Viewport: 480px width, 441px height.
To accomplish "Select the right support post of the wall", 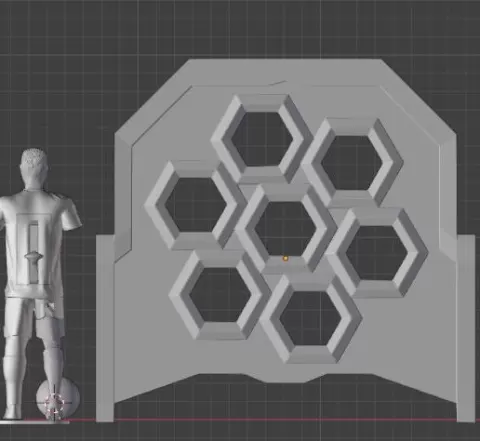I will pyautogui.click(x=466, y=328).
